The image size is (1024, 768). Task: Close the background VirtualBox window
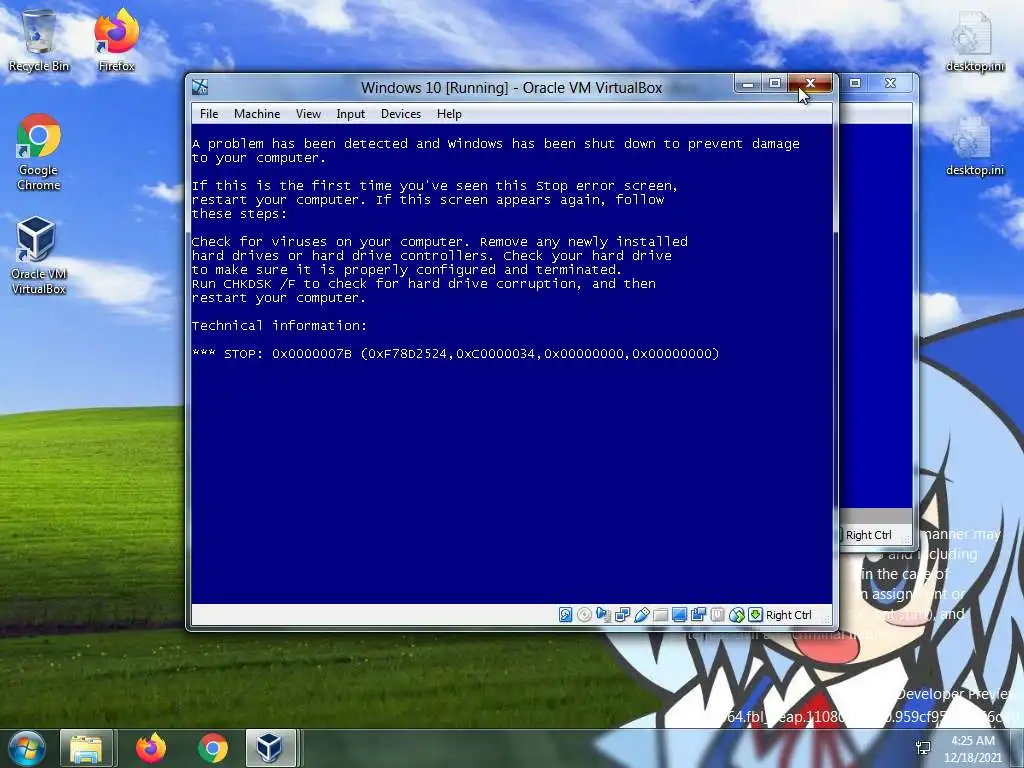pyautogui.click(x=890, y=83)
